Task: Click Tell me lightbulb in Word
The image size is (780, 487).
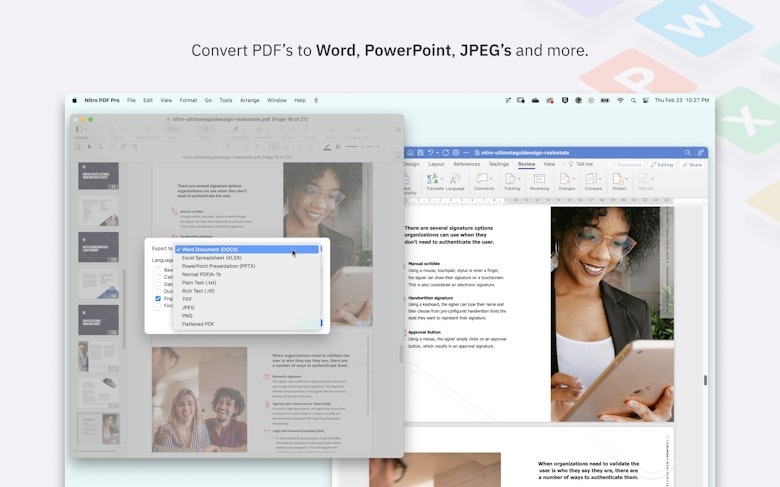Action: (571, 164)
